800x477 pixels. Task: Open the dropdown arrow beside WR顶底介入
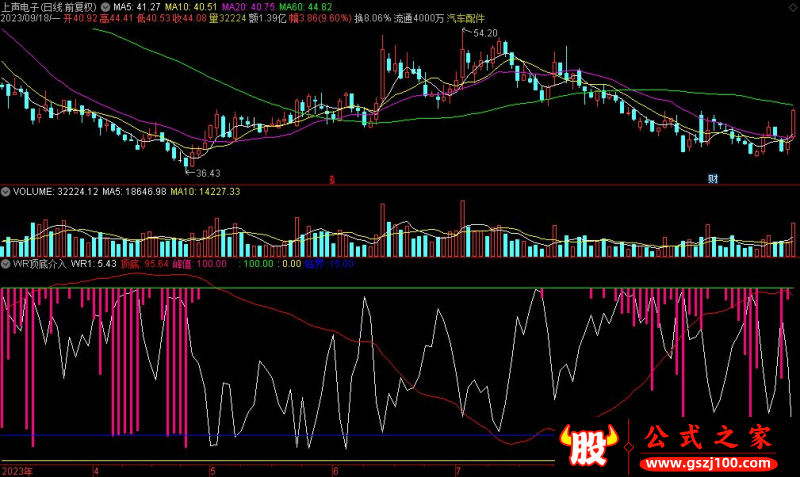6,264
